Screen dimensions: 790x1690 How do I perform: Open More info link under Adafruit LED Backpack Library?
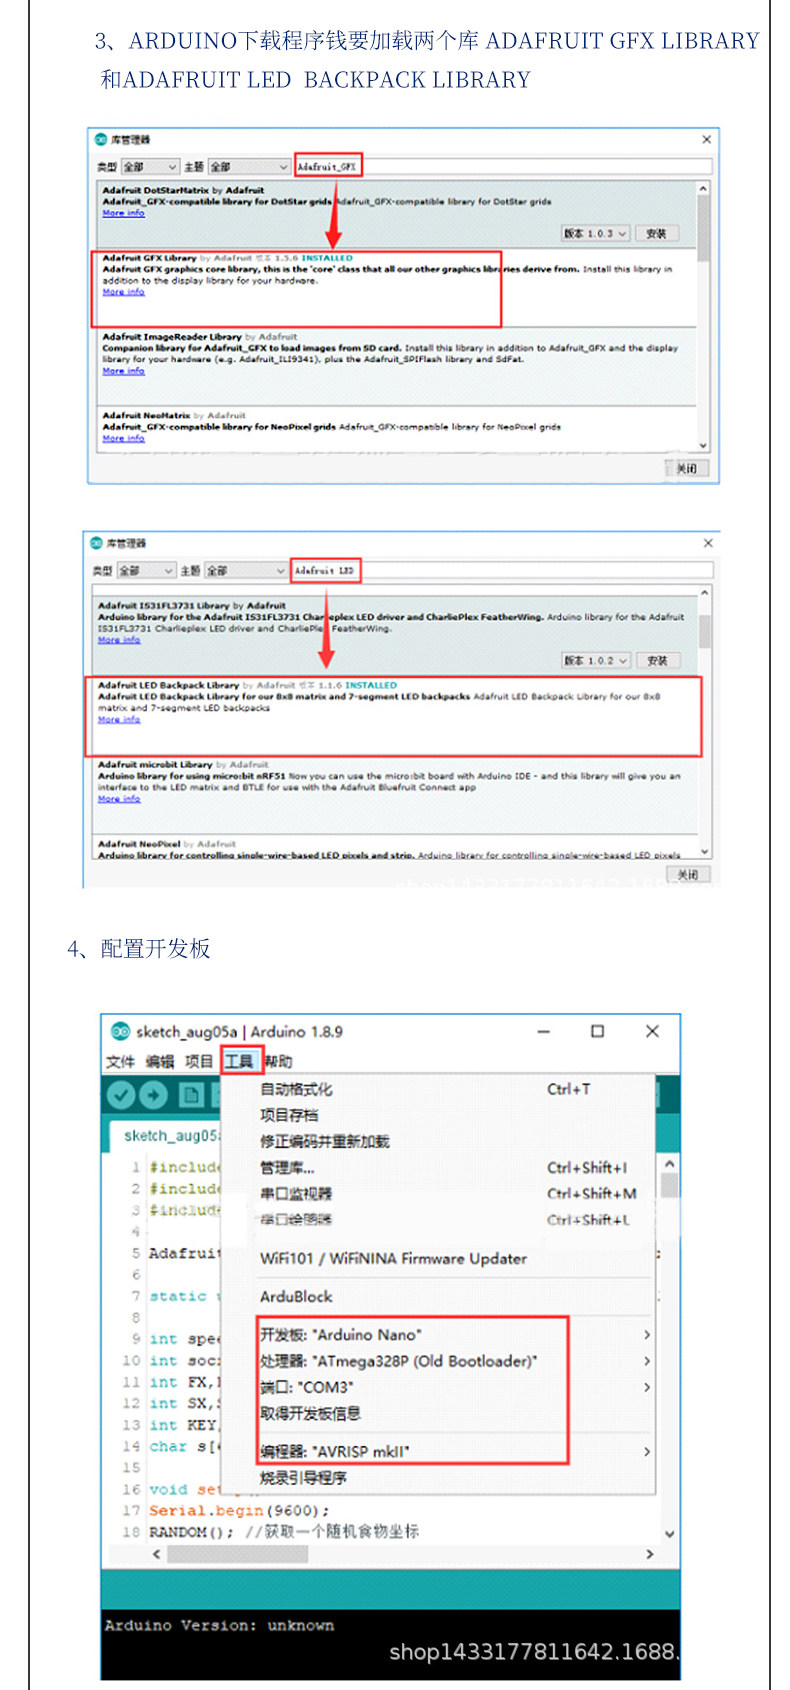point(119,719)
